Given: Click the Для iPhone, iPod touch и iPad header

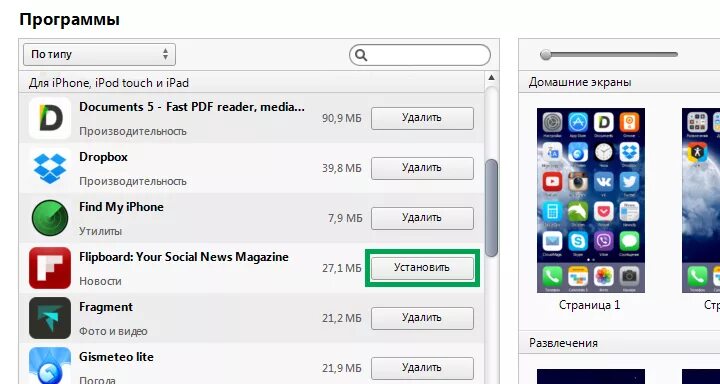Looking at the screenshot, I should point(109,83).
